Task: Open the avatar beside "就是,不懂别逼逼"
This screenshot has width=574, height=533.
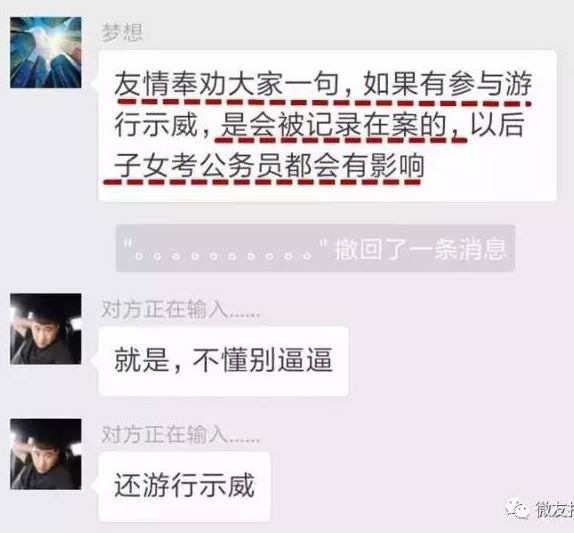Action: 46,329
